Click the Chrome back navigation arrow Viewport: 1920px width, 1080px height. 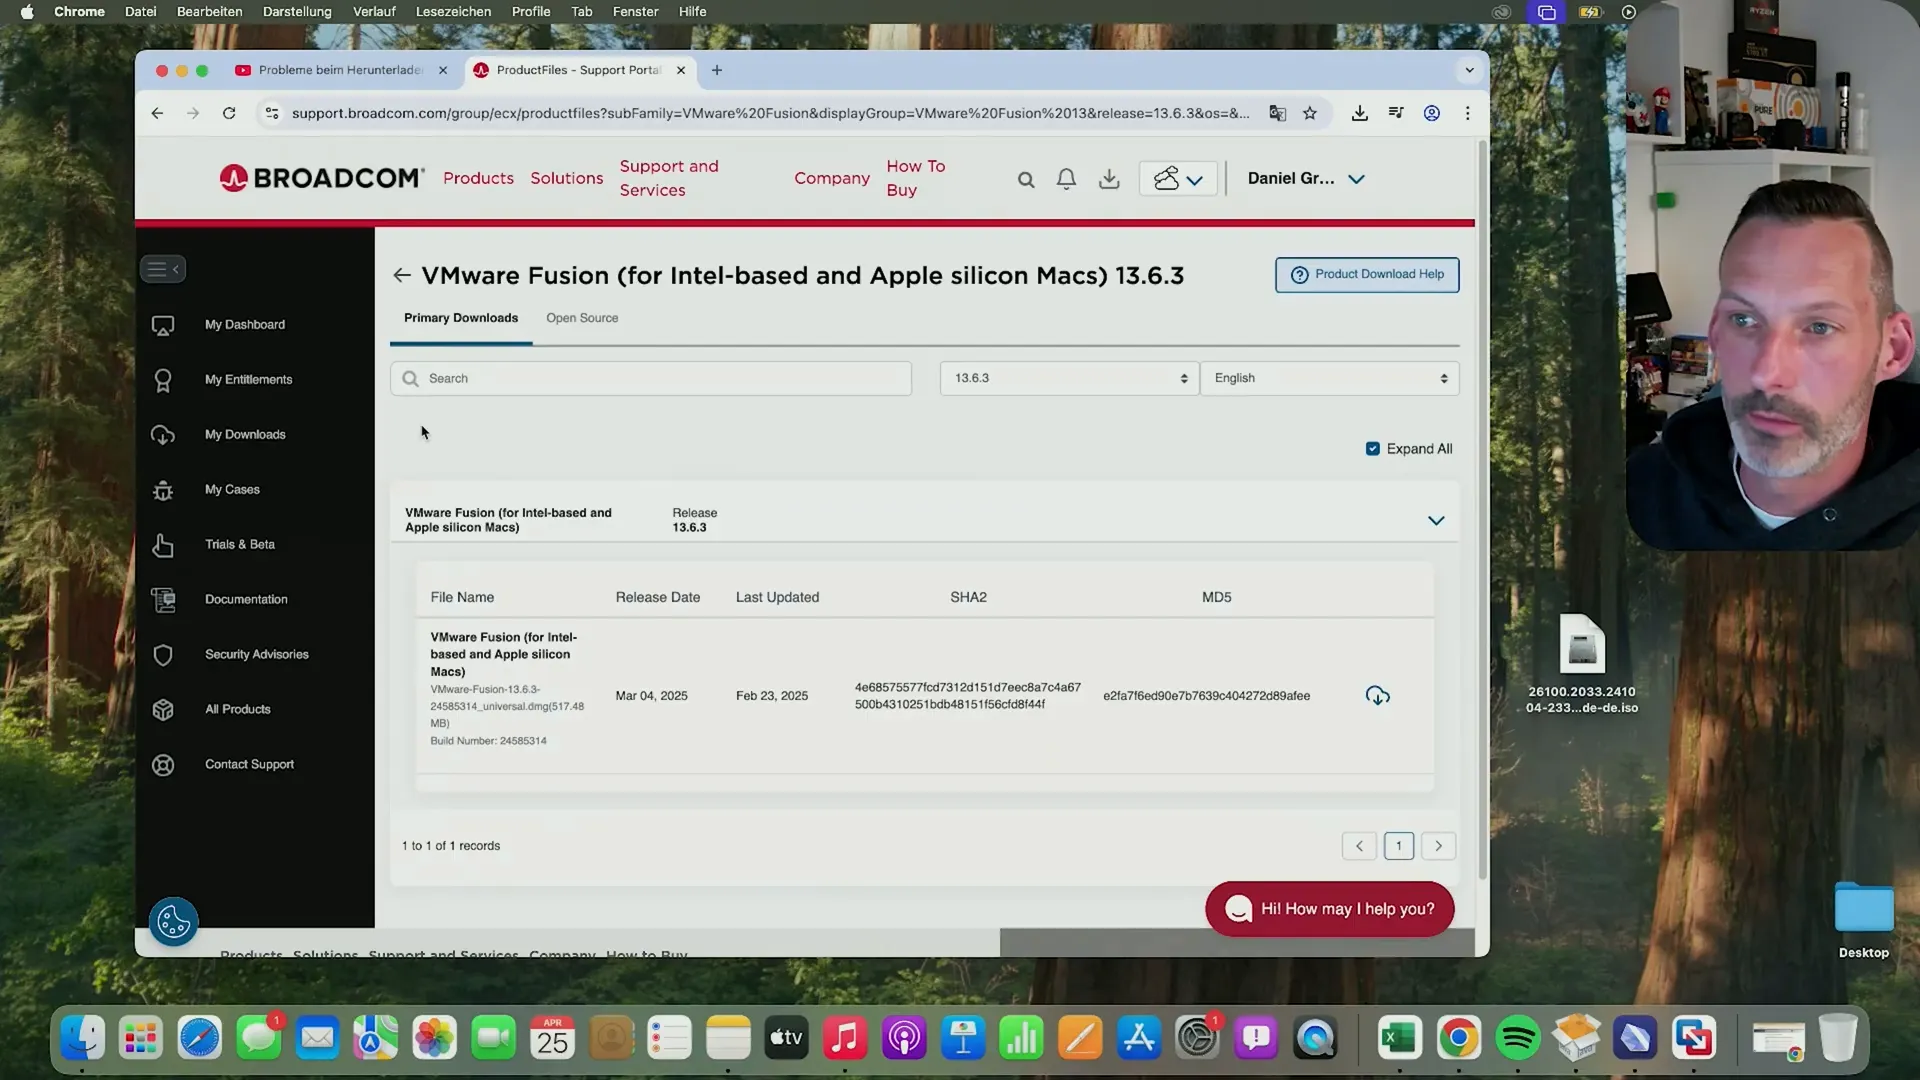(157, 113)
